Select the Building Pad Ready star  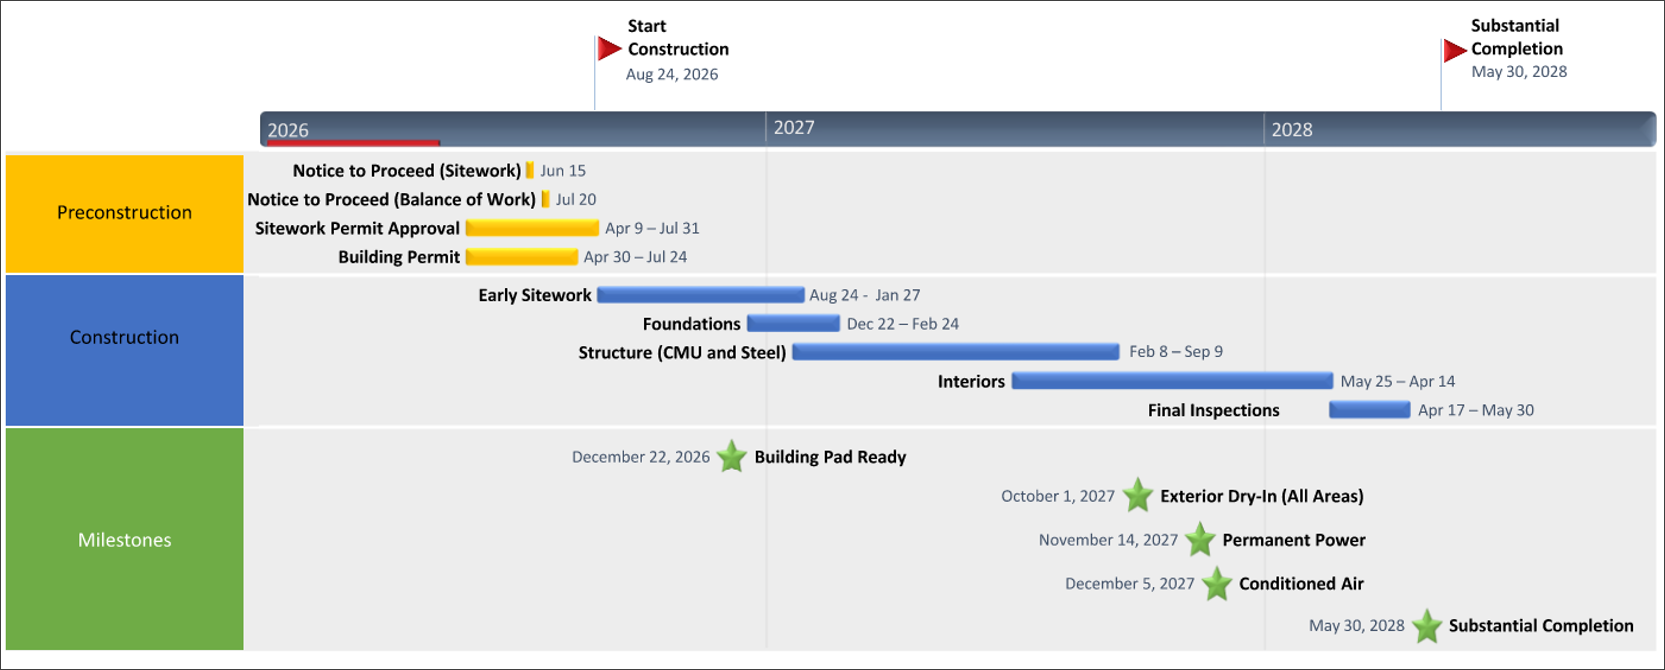pos(732,457)
